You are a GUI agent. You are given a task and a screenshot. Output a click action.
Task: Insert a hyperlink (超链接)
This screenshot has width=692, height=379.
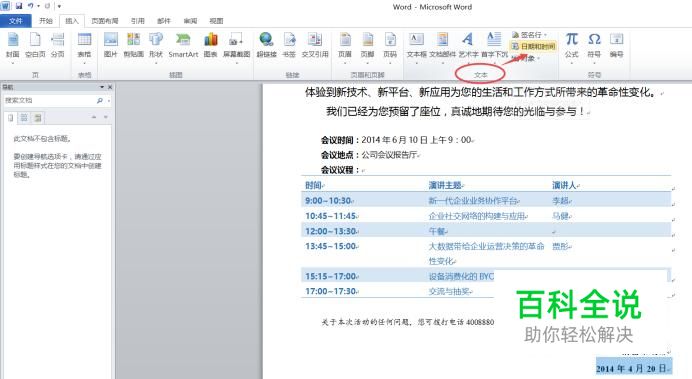coord(266,46)
